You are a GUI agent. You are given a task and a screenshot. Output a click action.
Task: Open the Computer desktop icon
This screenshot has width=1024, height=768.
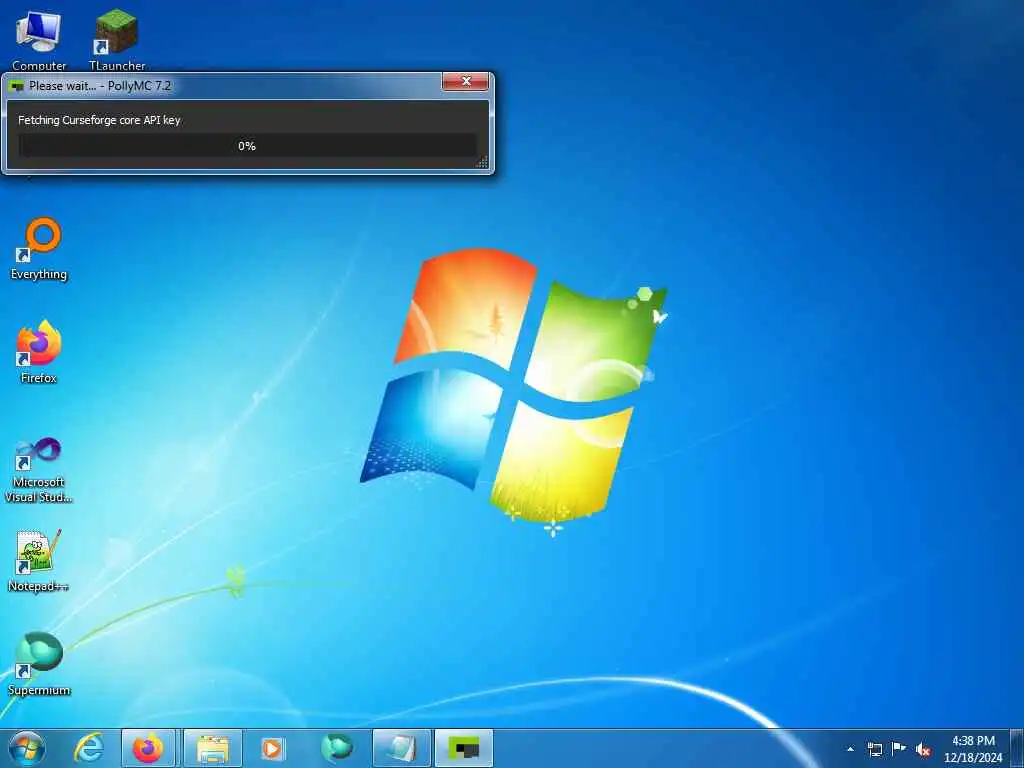[x=39, y=39]
